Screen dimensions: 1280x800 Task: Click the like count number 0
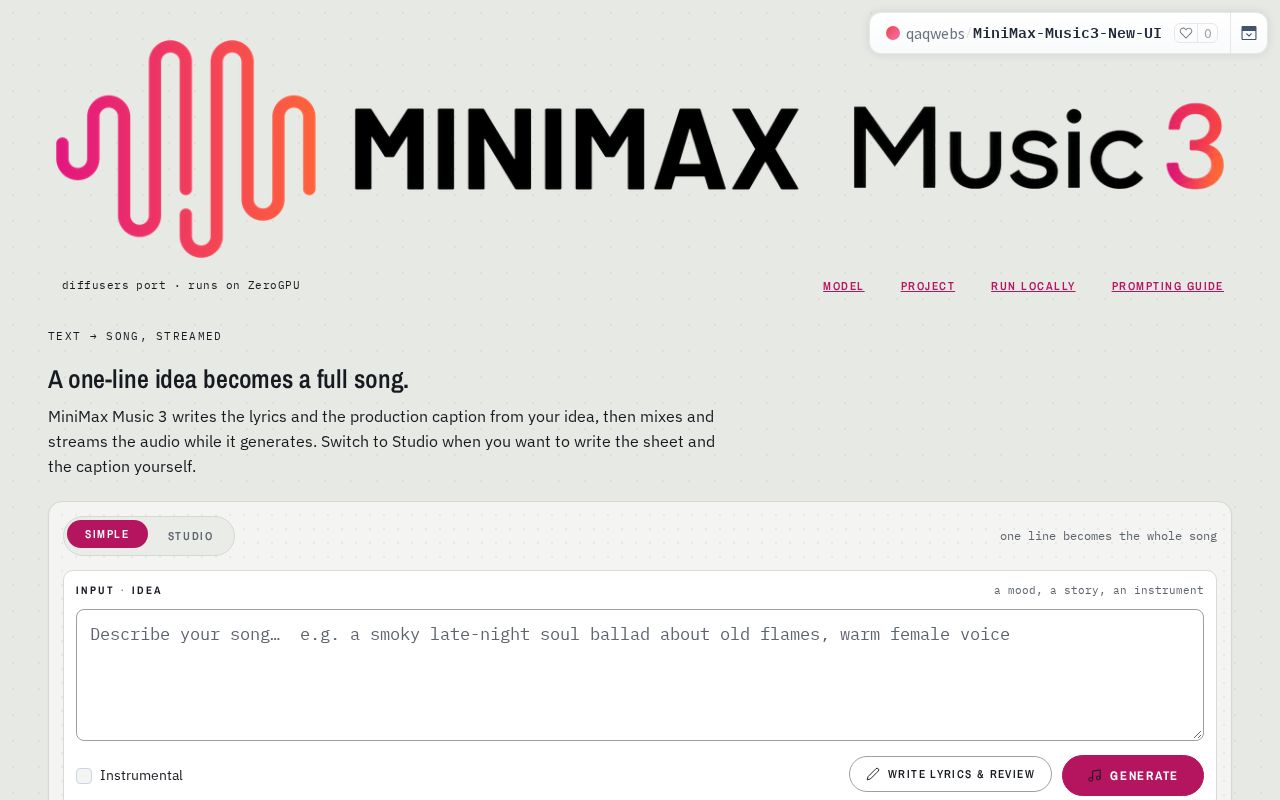click(x=1207, y=33)
